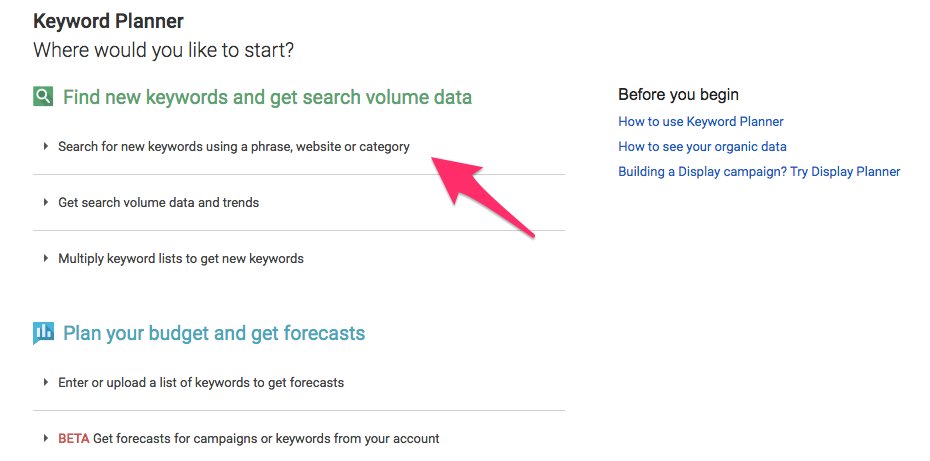Click the green magnifier search icon
930x461 pixels.
pyautogui.click(x=43, y=97)
